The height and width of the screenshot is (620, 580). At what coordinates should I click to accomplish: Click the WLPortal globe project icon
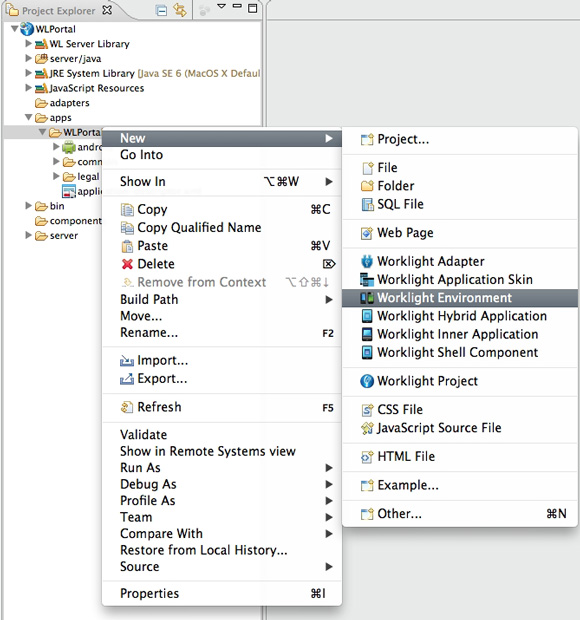click(x=26, y=28)
